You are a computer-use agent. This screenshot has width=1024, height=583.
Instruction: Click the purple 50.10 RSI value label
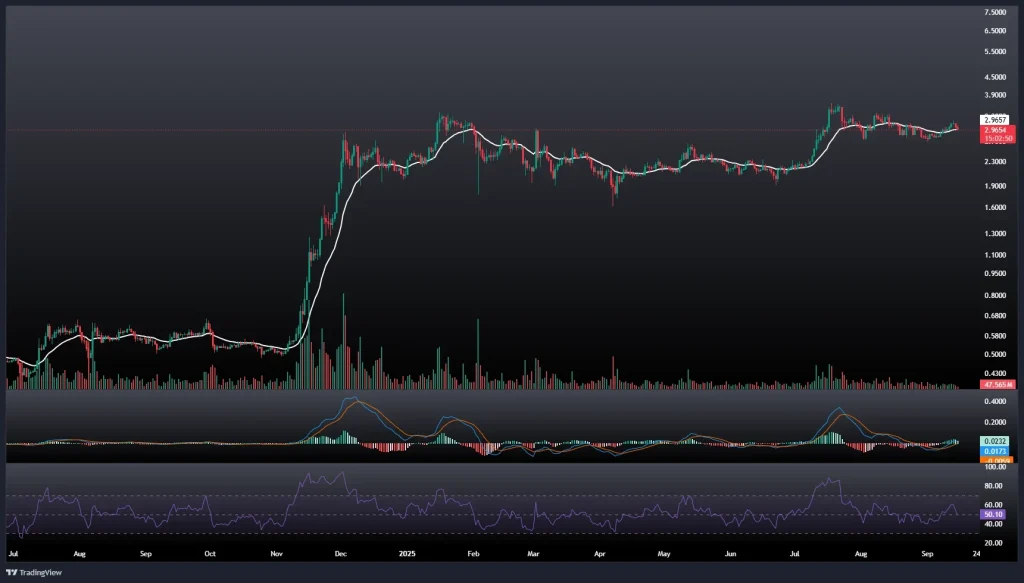(x=994, y=514)
